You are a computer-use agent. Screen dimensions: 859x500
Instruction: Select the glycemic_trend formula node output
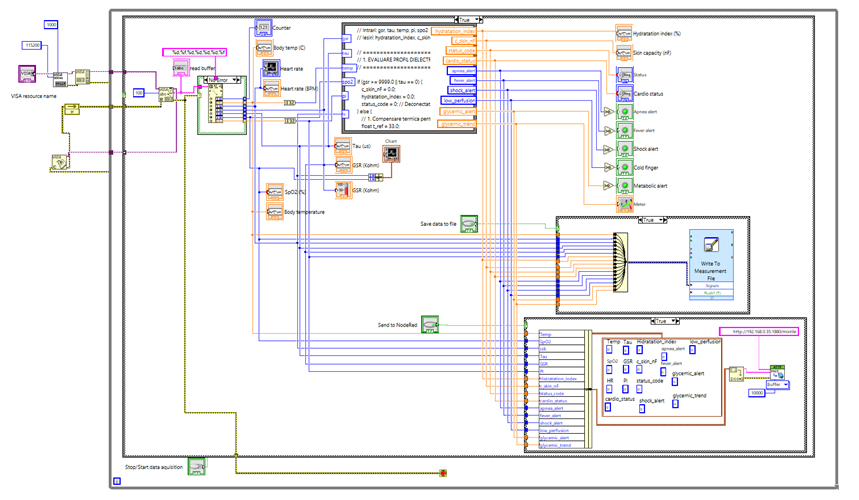457,124
